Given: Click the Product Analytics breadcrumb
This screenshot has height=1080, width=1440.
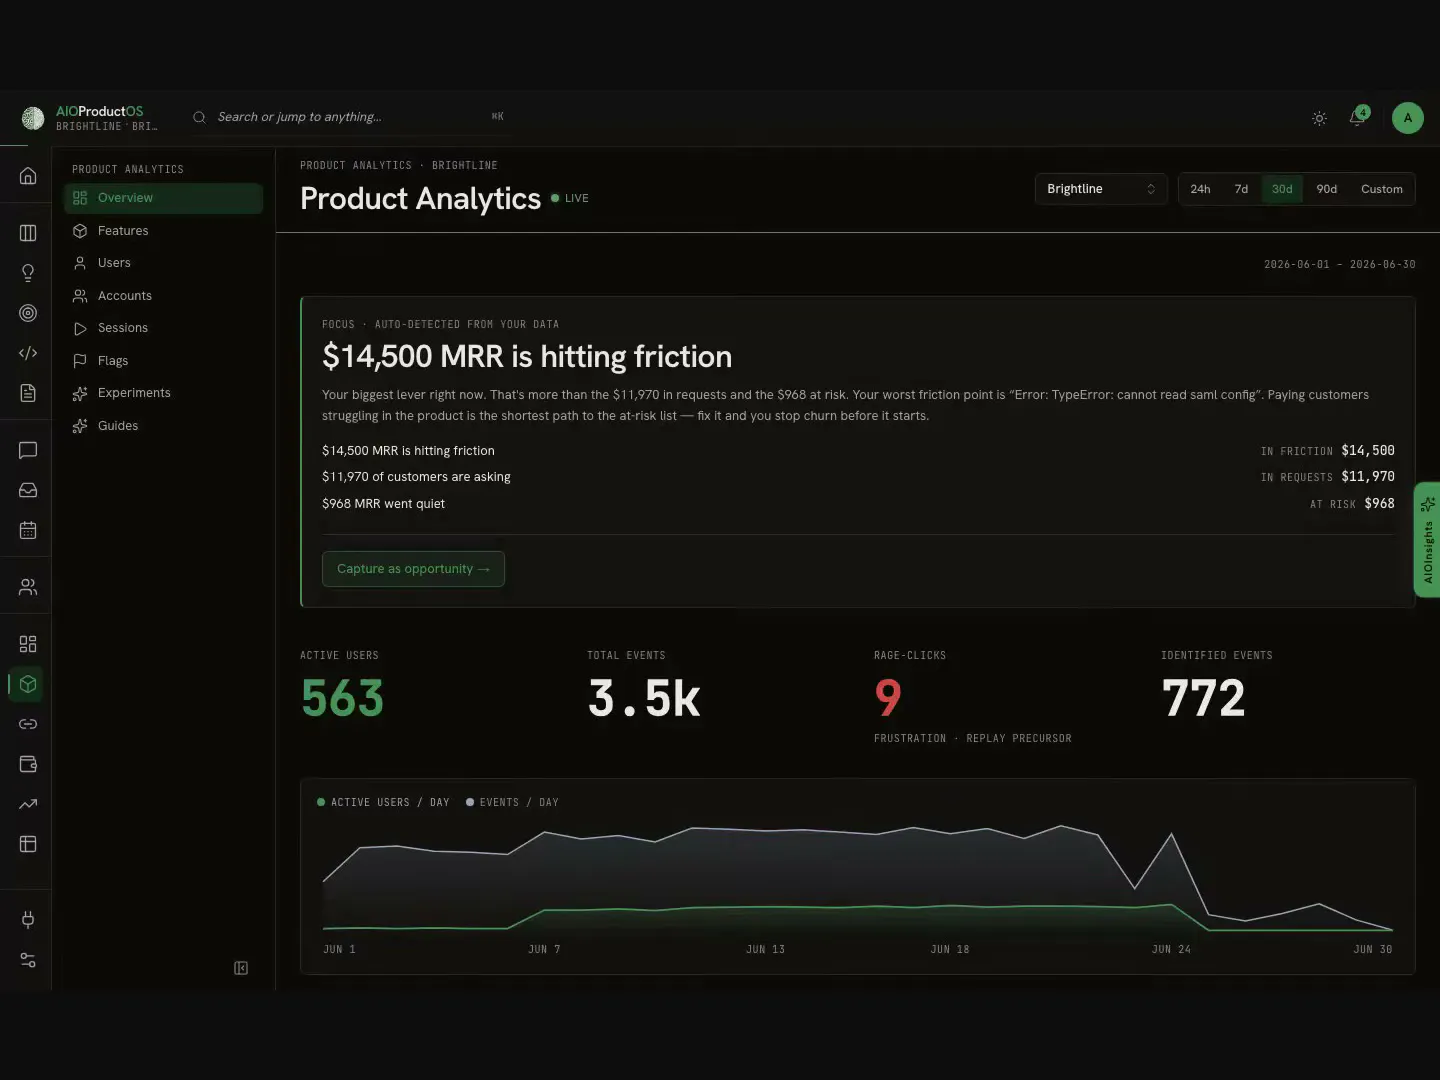Looking at the screenshot, I should (x=356, y=165).
